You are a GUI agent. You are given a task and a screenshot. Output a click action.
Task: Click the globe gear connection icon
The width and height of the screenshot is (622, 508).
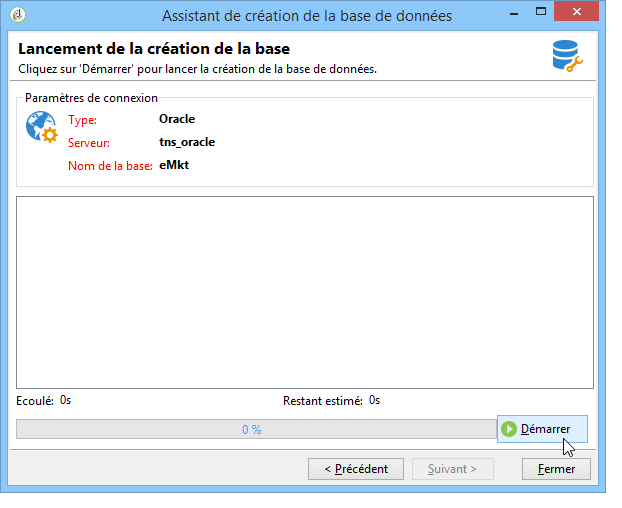[x=42, y=127]
